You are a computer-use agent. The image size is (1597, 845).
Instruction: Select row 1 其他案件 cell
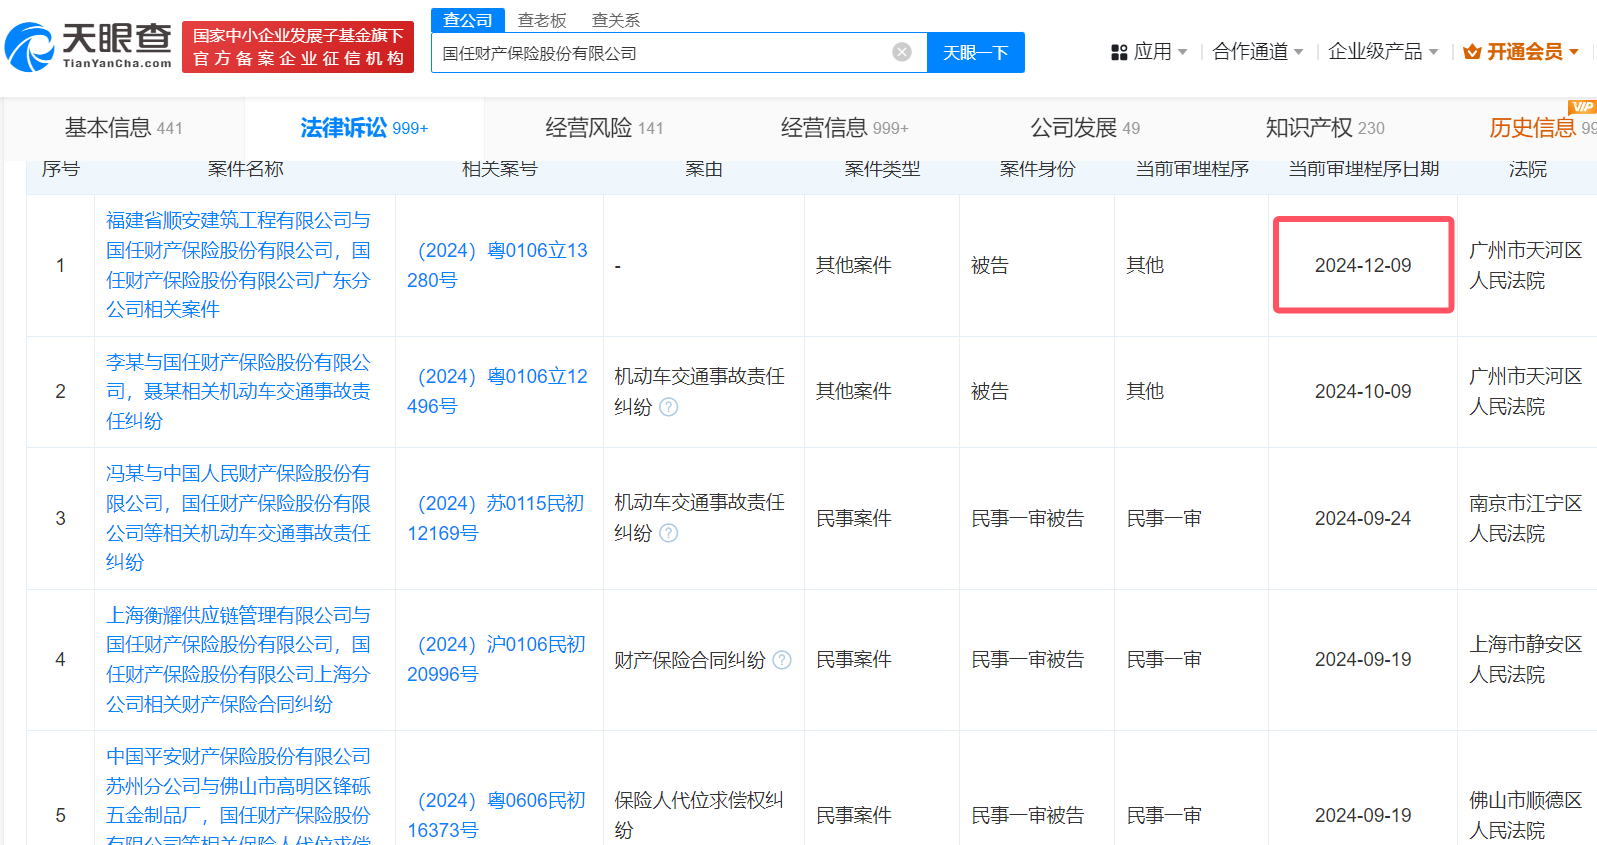pyautogui.click(x=854, y=265)
